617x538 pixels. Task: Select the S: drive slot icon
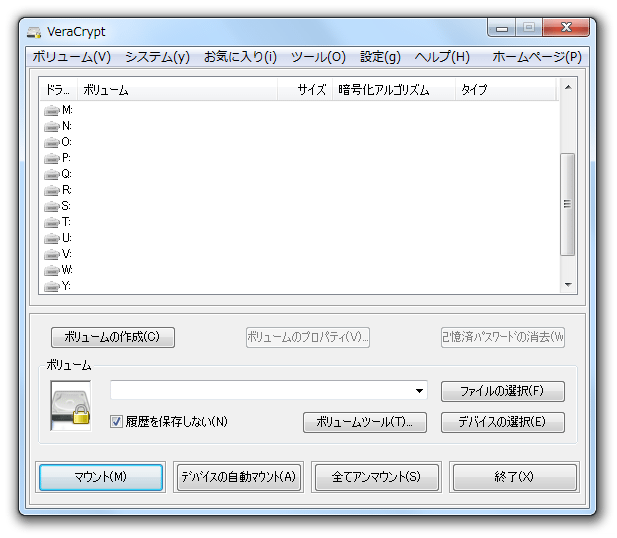(x=52, y=206)
